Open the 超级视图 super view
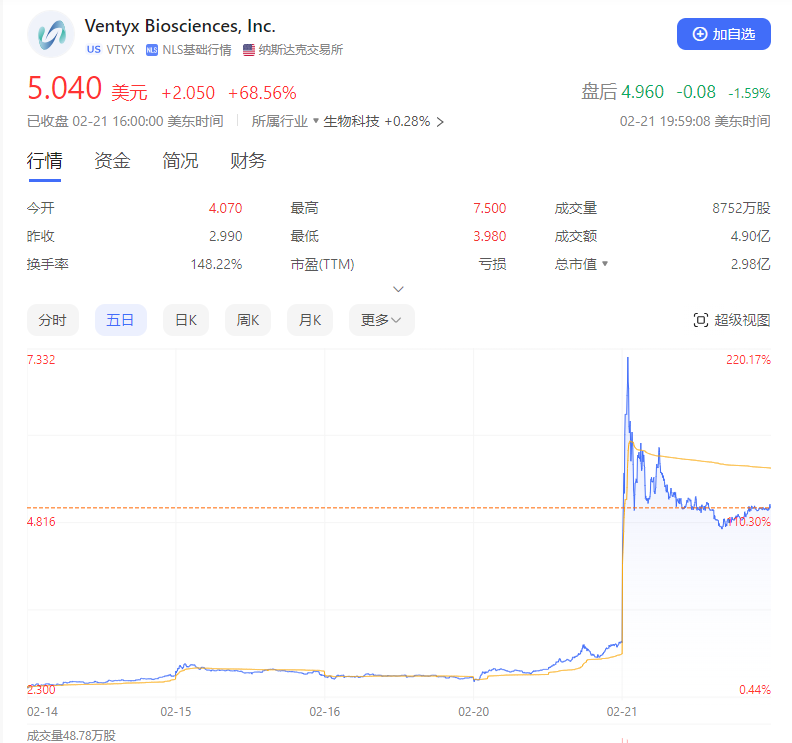This screenshot has height=743, width=792. click(731, 320)
